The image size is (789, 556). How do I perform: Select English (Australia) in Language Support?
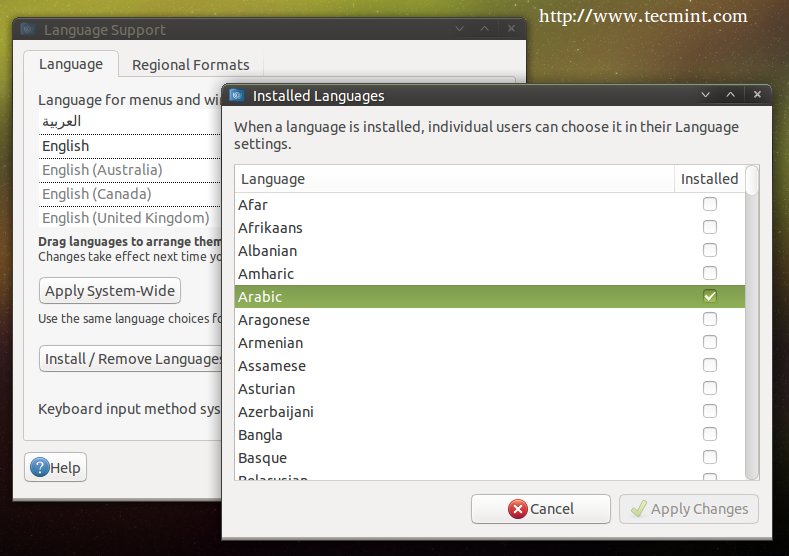tap(130, 170)
